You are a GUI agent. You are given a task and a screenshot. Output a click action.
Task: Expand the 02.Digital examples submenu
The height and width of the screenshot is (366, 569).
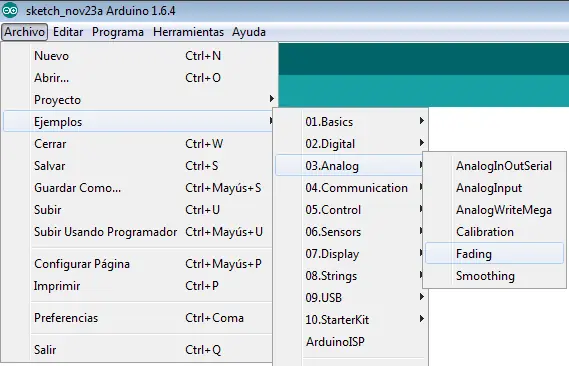pos(351,144)
